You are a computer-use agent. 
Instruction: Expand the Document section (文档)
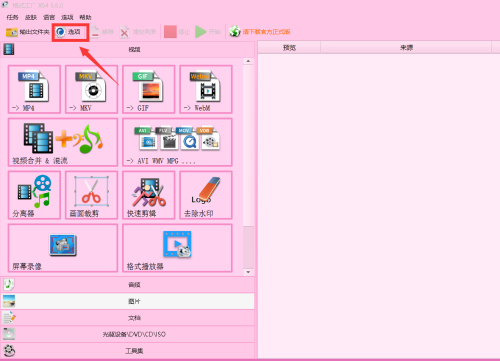(x=128, y=318)
